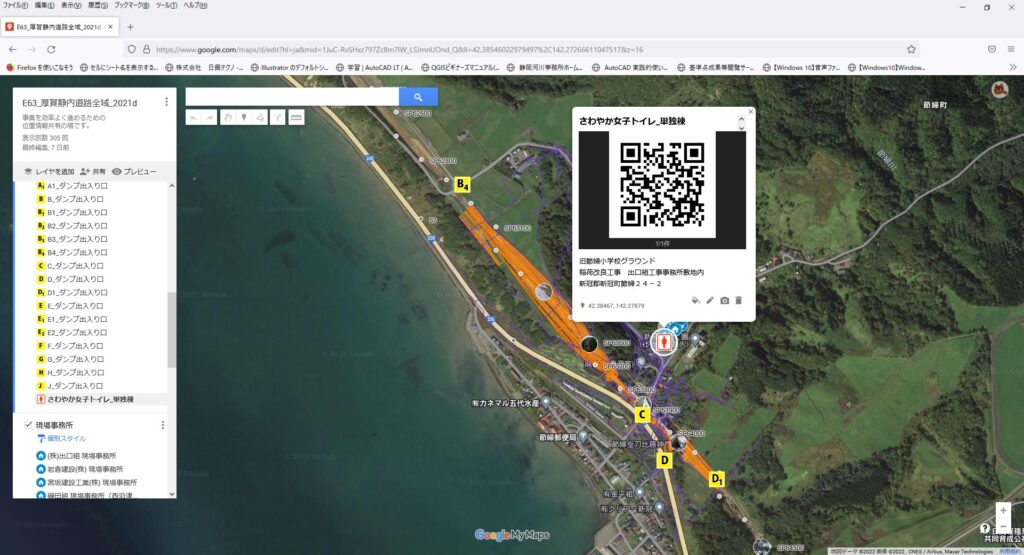Click the pencil edit icon in popup

click(710, 300)
